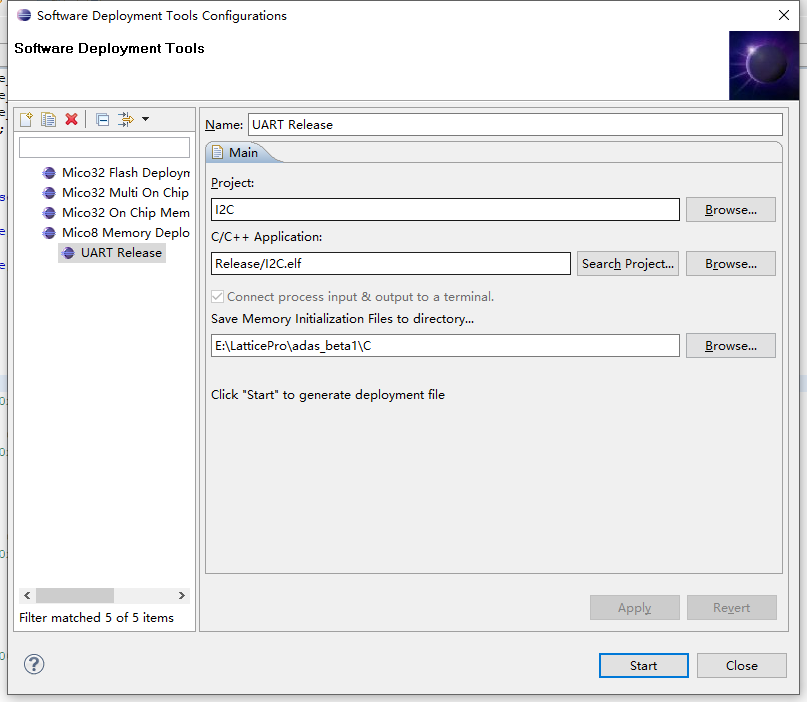Click the Revert button

click(x=731, y=607)
